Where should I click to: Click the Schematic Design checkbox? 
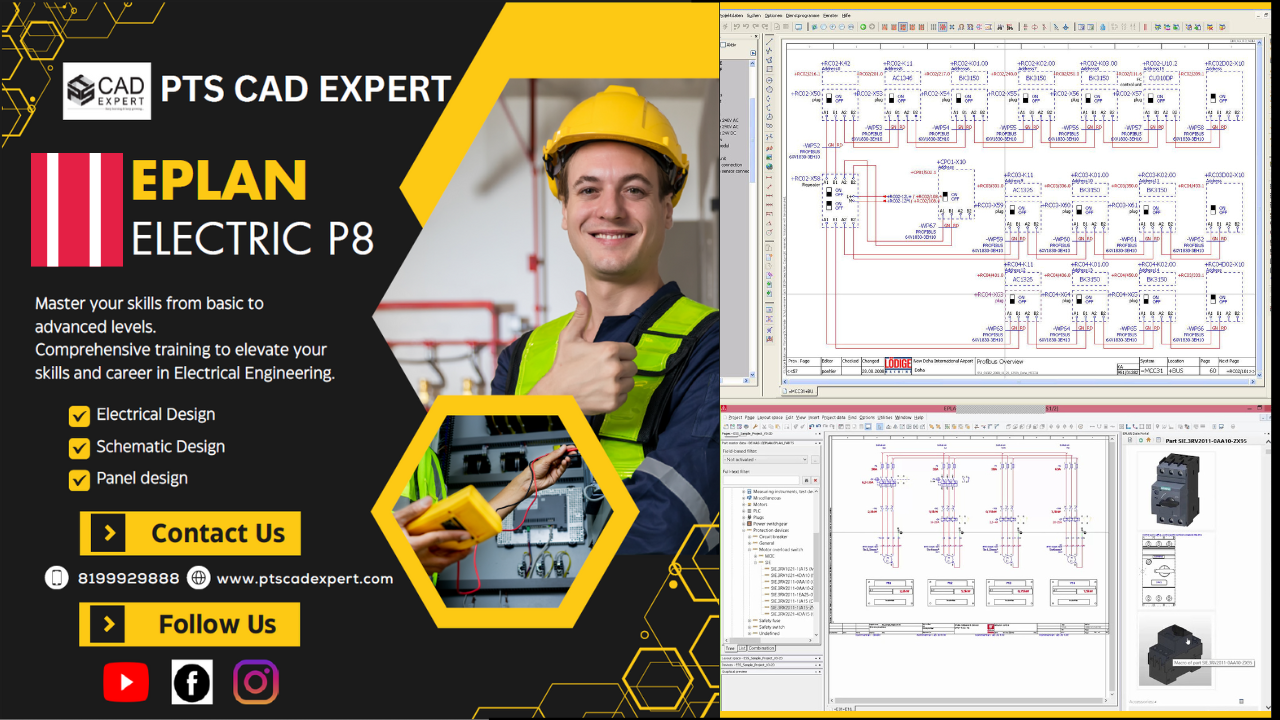[79, 447]
